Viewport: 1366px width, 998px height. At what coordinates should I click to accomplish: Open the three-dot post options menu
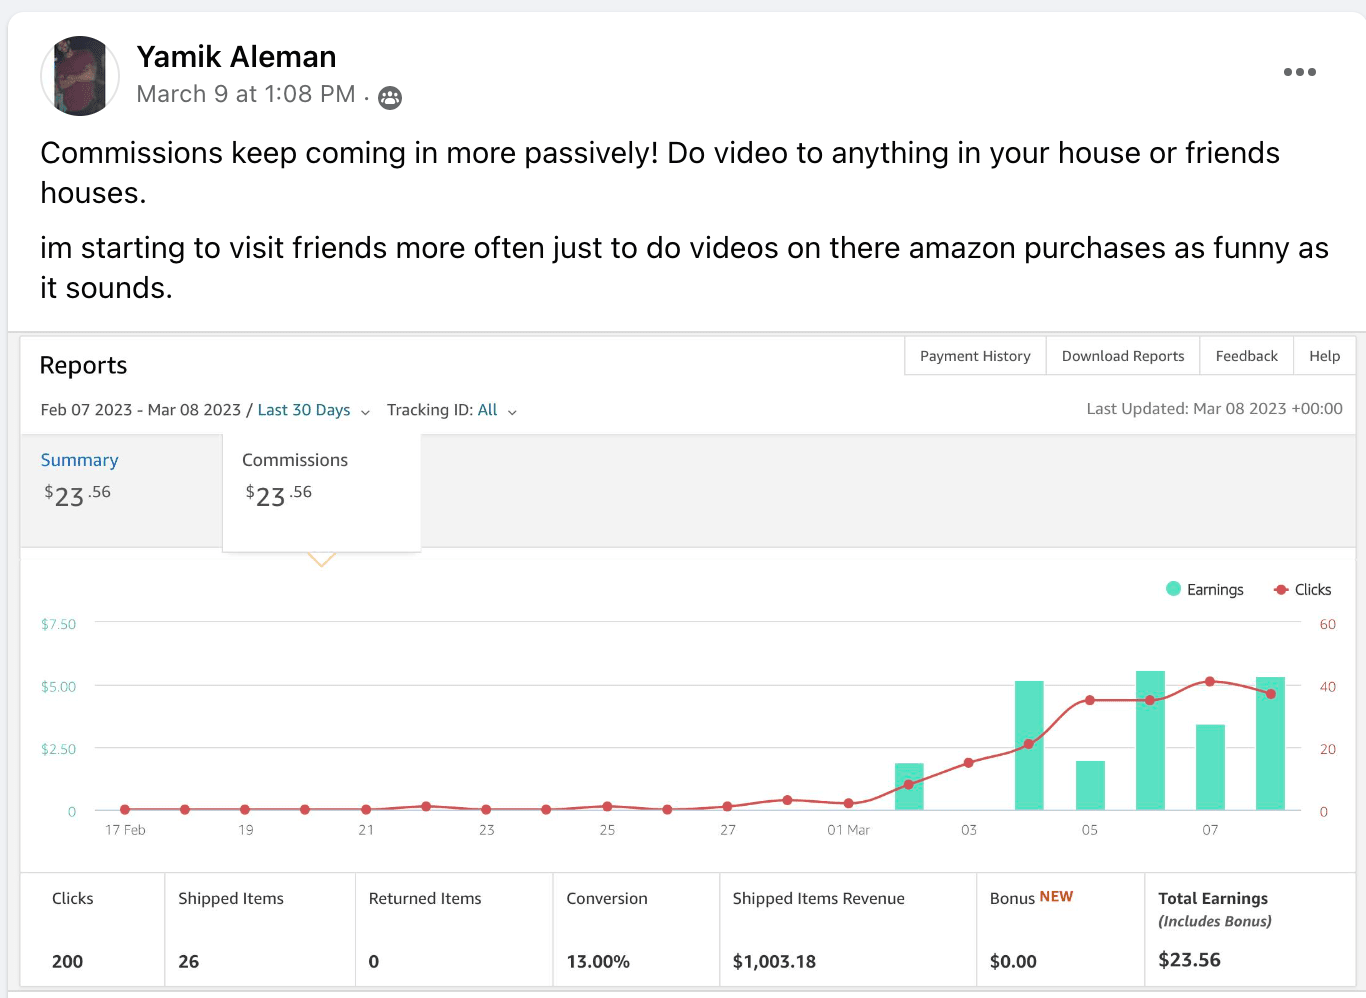1299,72
